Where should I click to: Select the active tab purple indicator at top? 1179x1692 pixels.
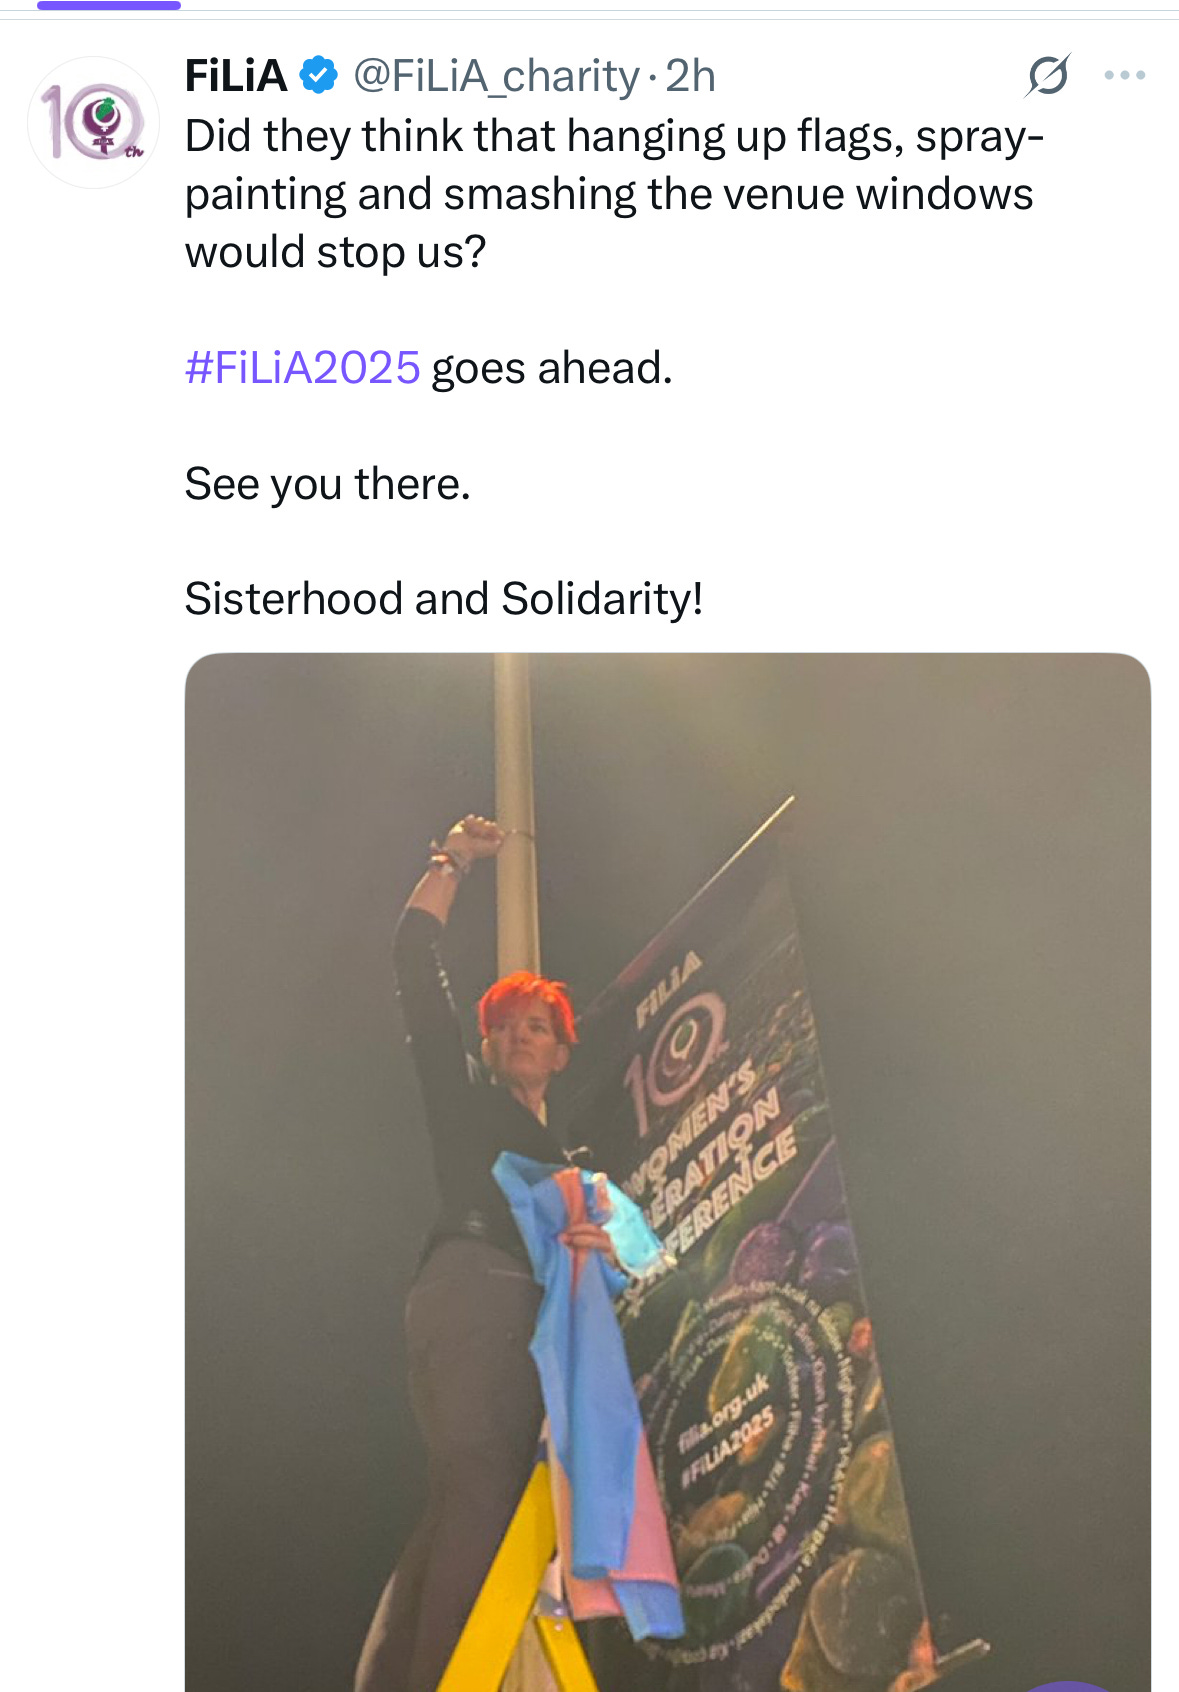pos(109,5)
